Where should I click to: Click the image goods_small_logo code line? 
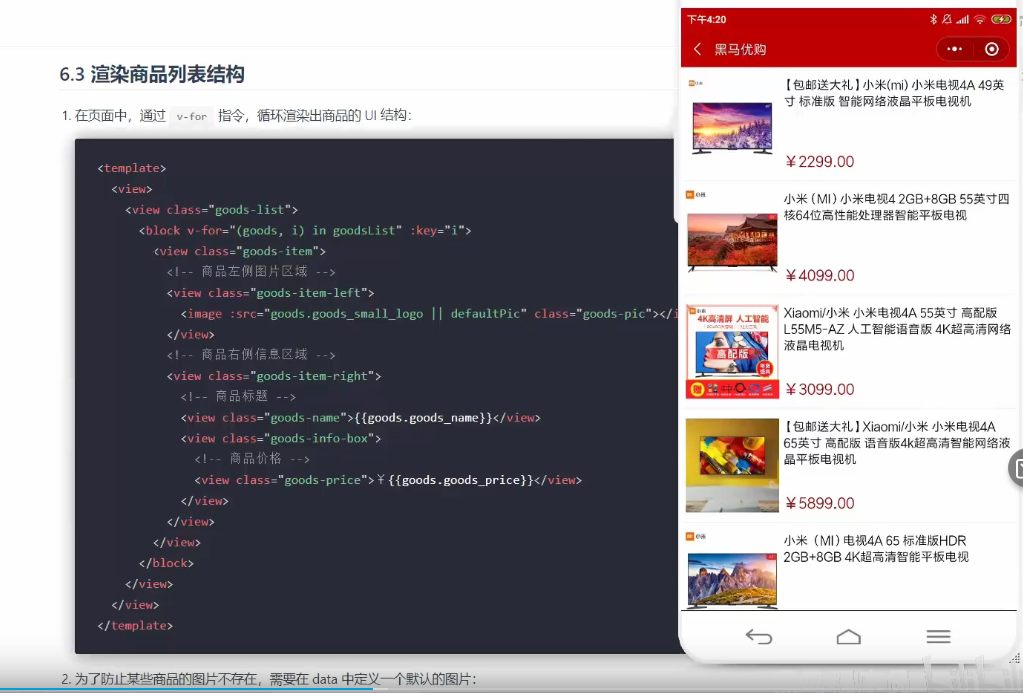(427, 314)
